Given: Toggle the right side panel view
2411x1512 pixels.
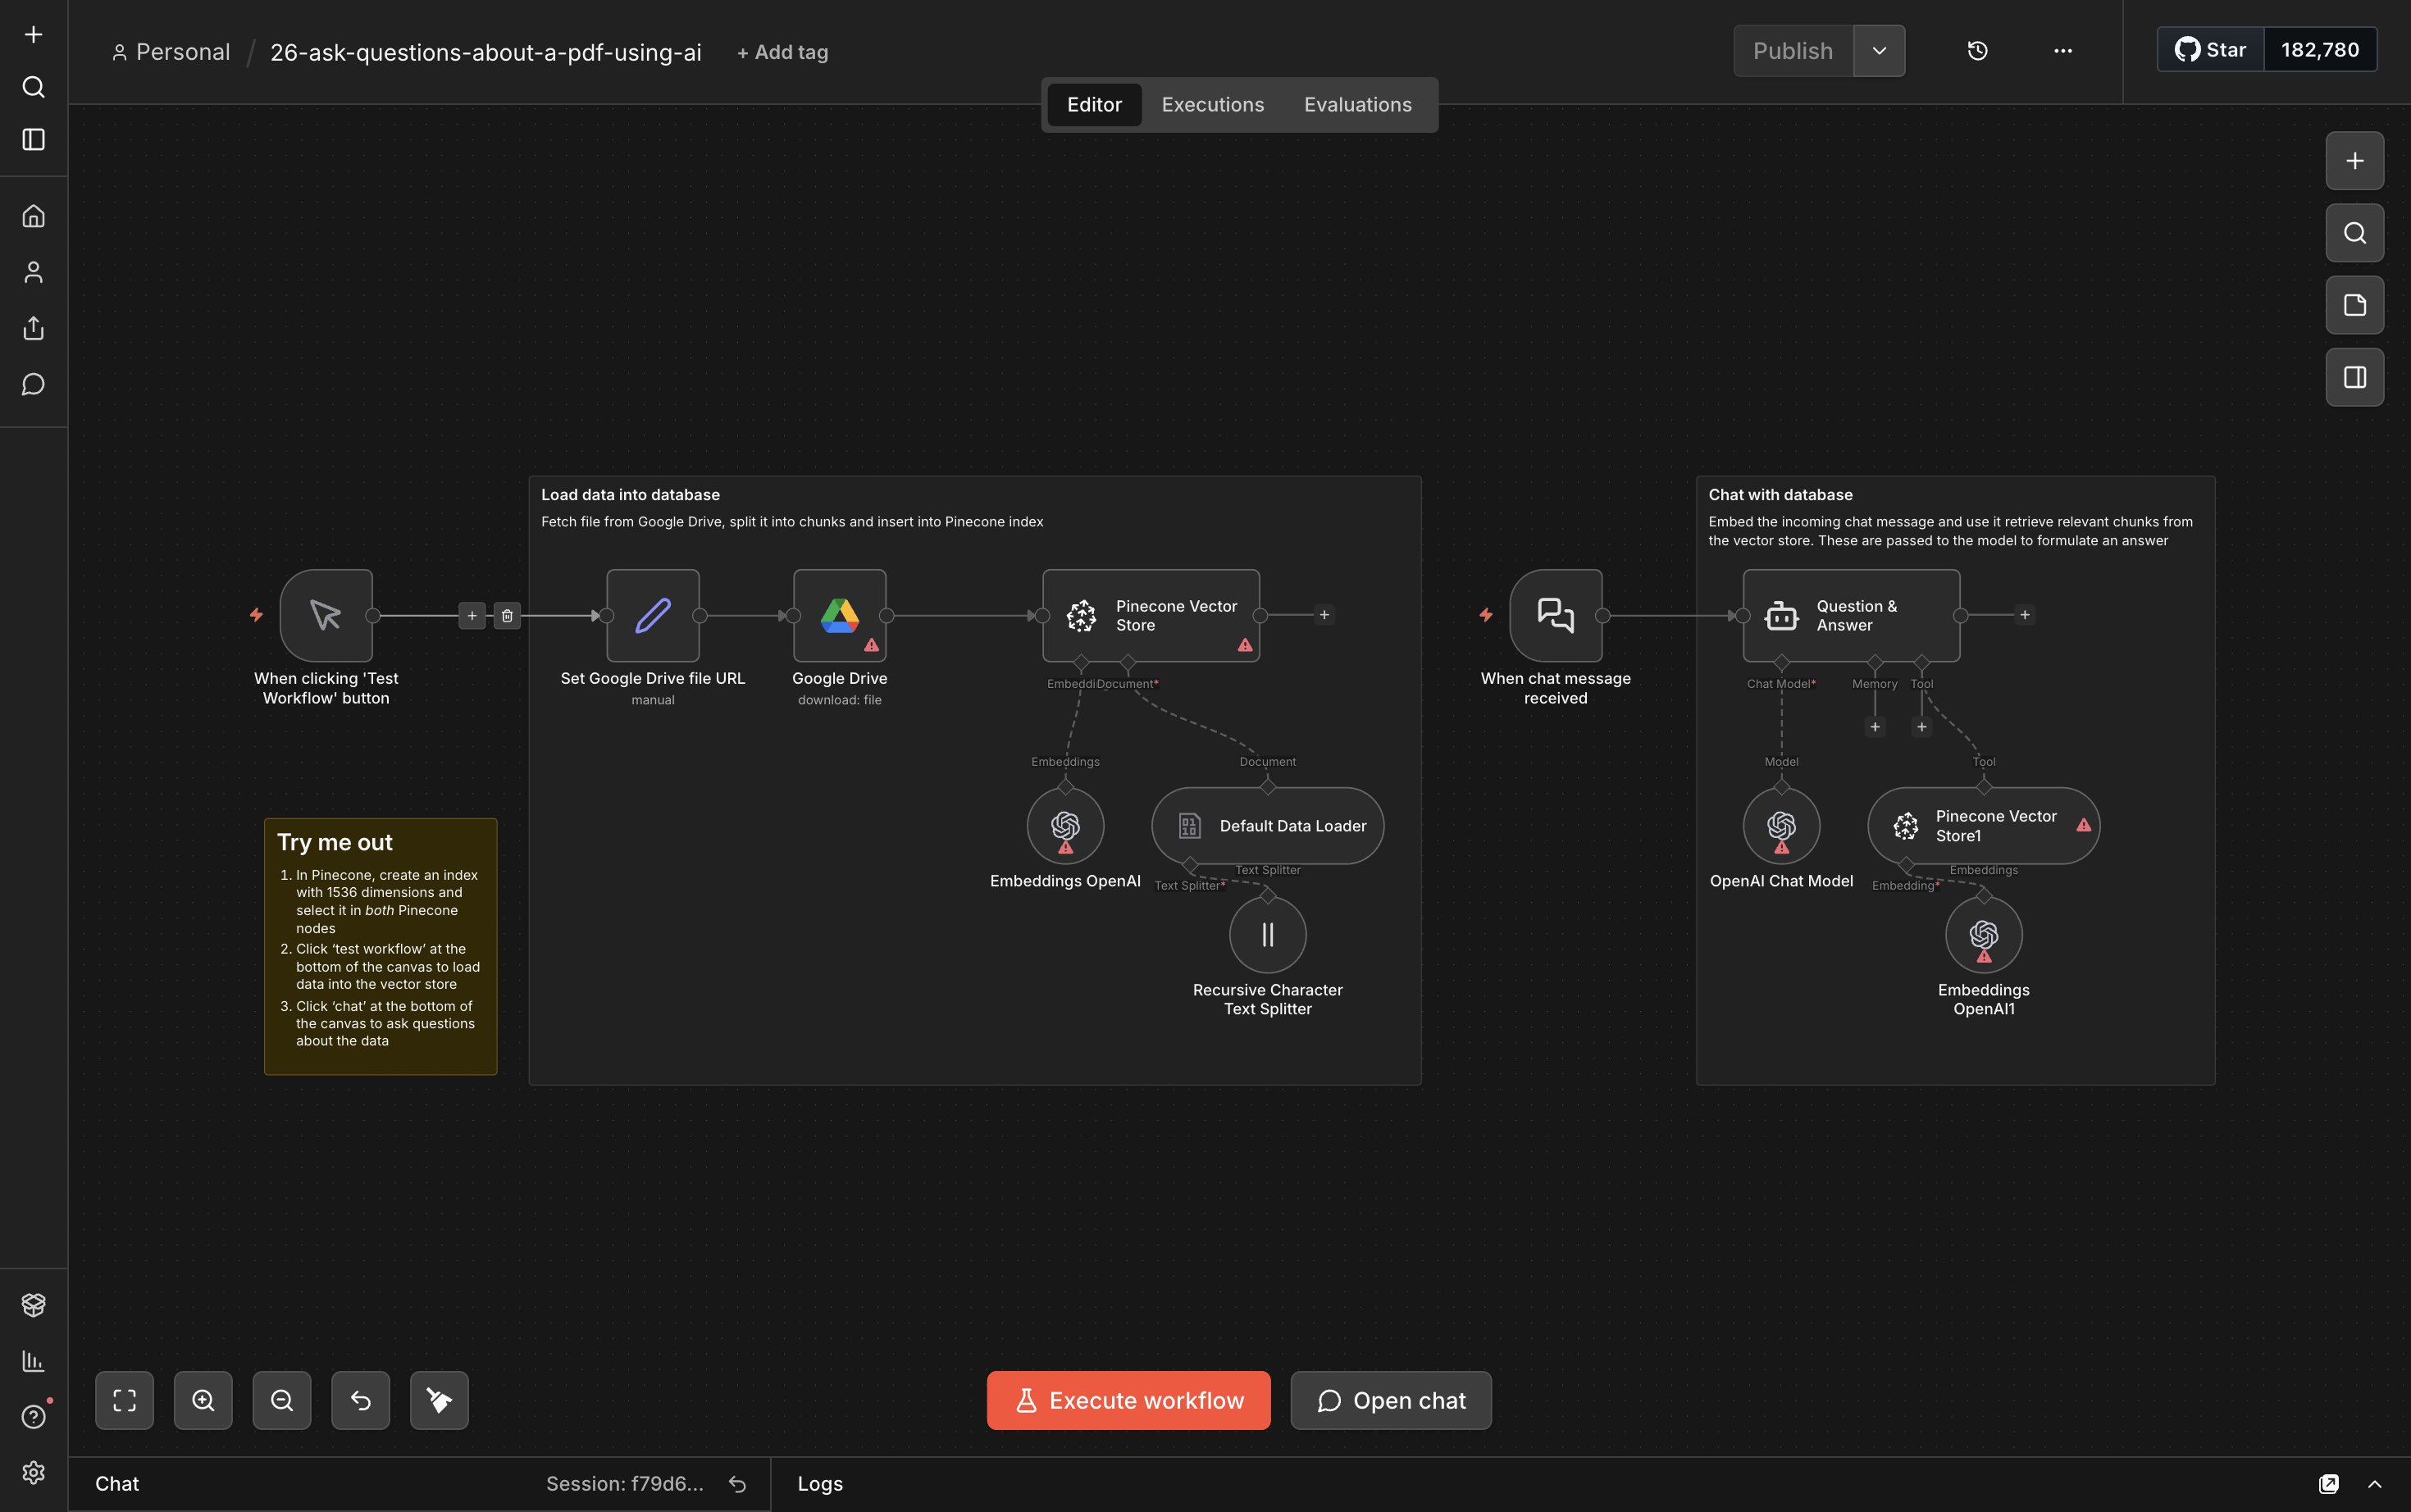Looking at the screenshot, I should point(2354,377).
